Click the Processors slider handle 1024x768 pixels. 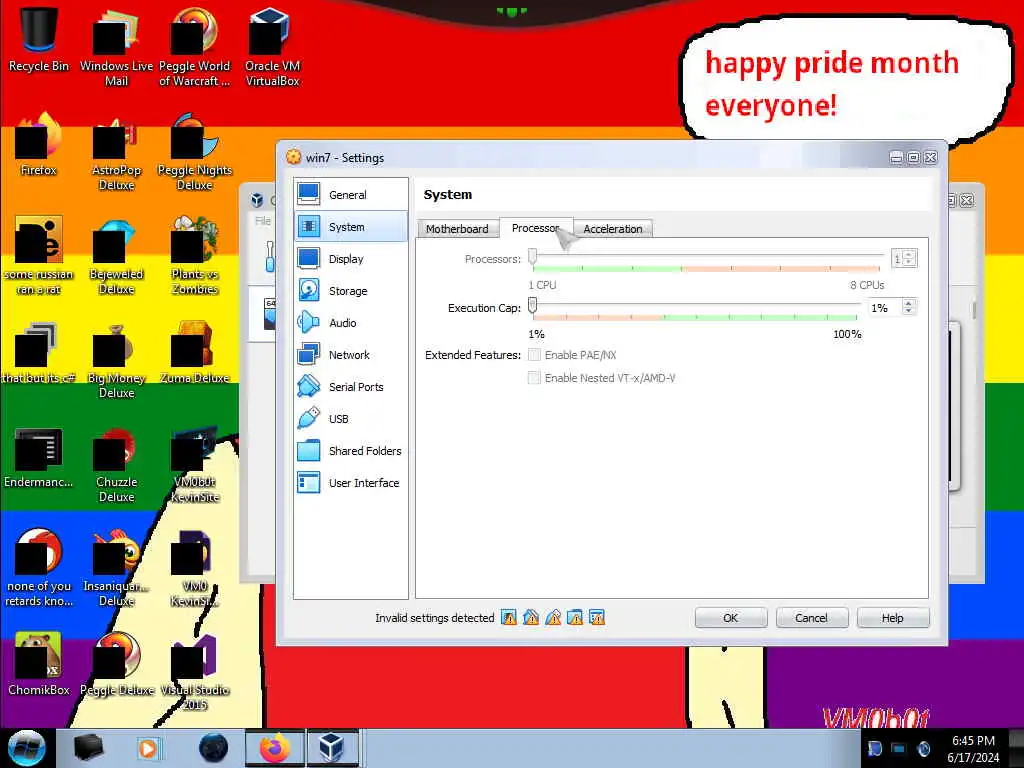533,257
